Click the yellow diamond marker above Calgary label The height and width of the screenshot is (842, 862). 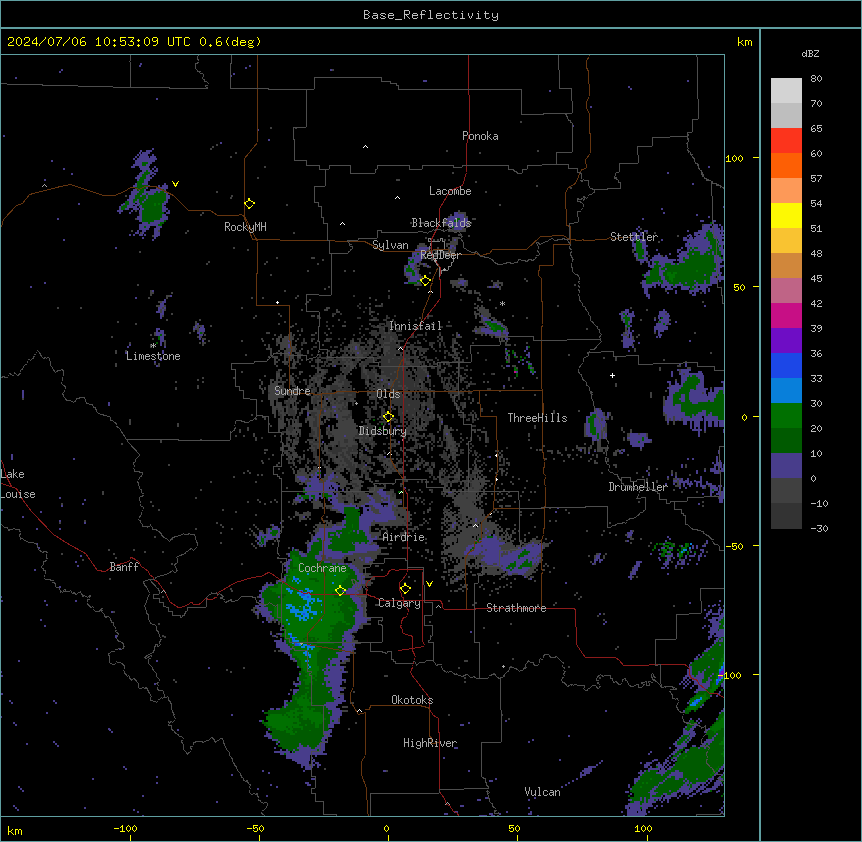405,589
